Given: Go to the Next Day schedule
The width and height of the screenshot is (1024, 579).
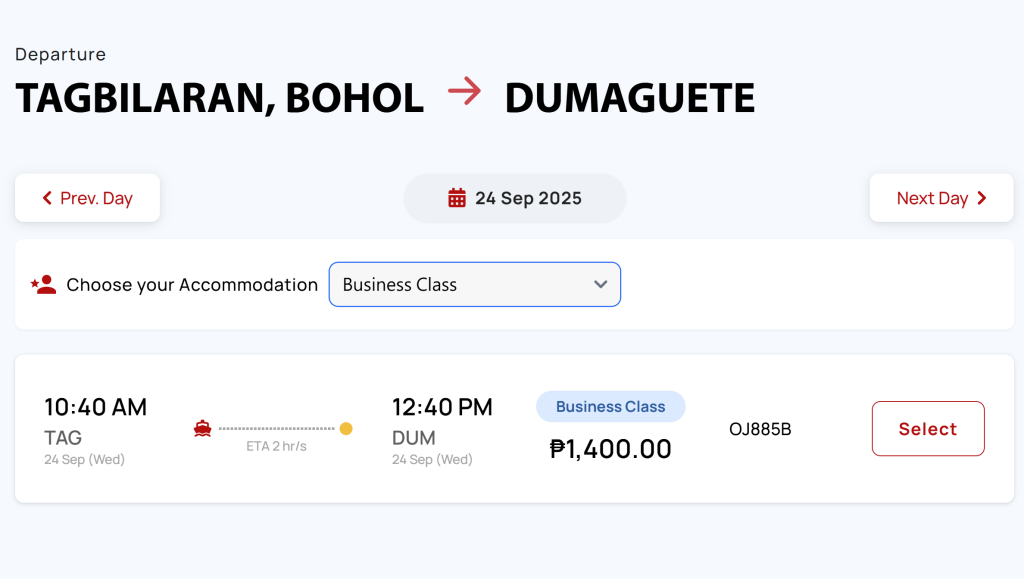Looking at the screenshot, I should click(x=941, y=198).
